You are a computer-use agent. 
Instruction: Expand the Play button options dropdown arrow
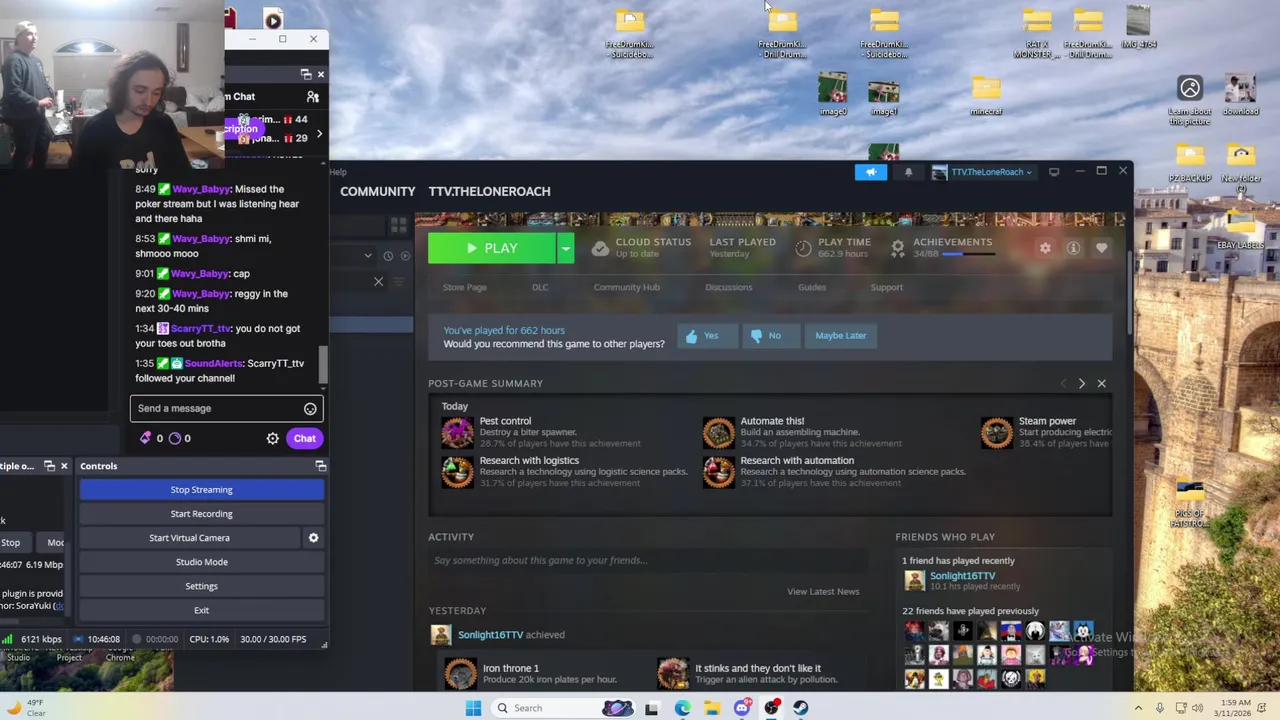click(x=566, y=248)
